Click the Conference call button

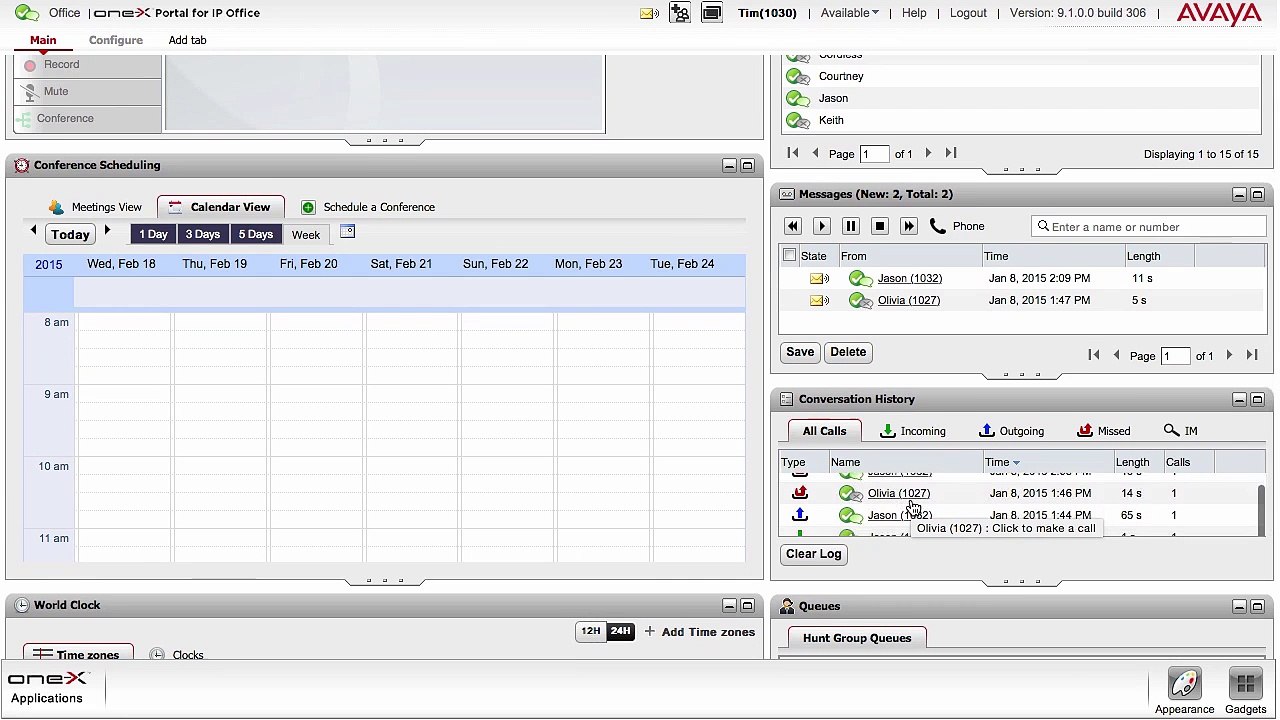pos(88,118)
